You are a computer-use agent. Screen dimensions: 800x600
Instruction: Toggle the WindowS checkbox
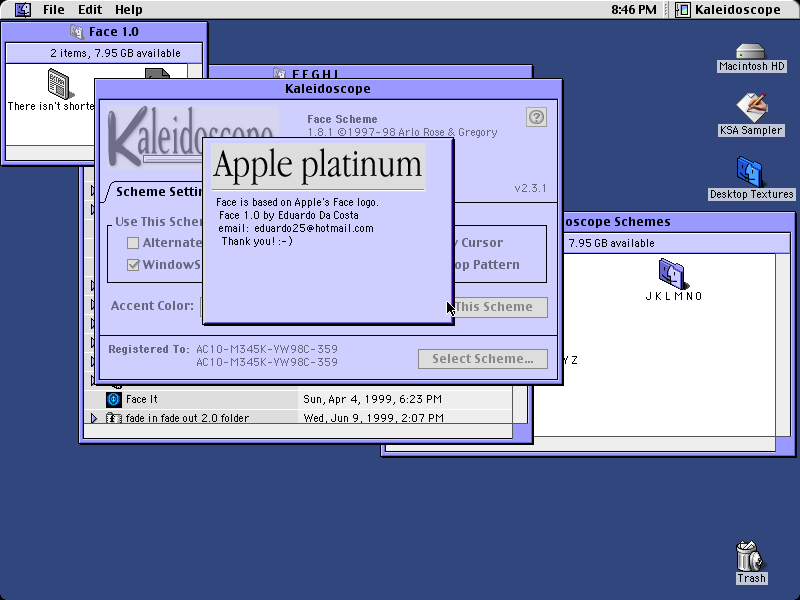133,265
